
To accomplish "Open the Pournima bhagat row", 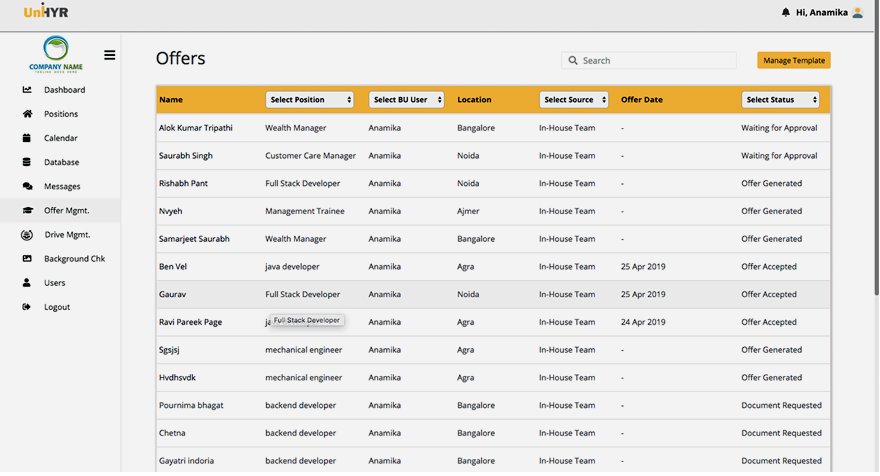I will [x=493, y=405].
